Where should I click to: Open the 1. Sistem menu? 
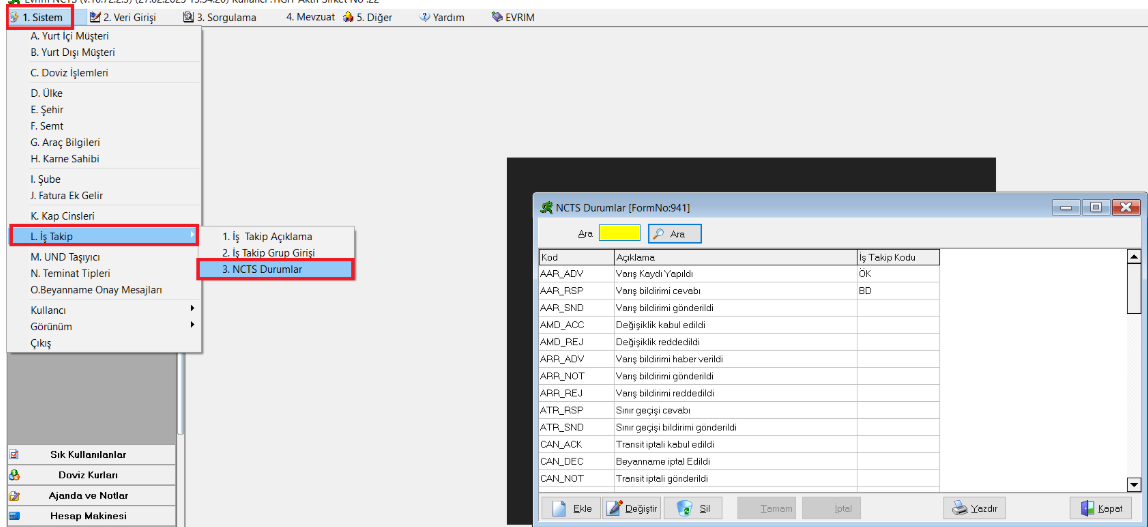tap(40, 17)
